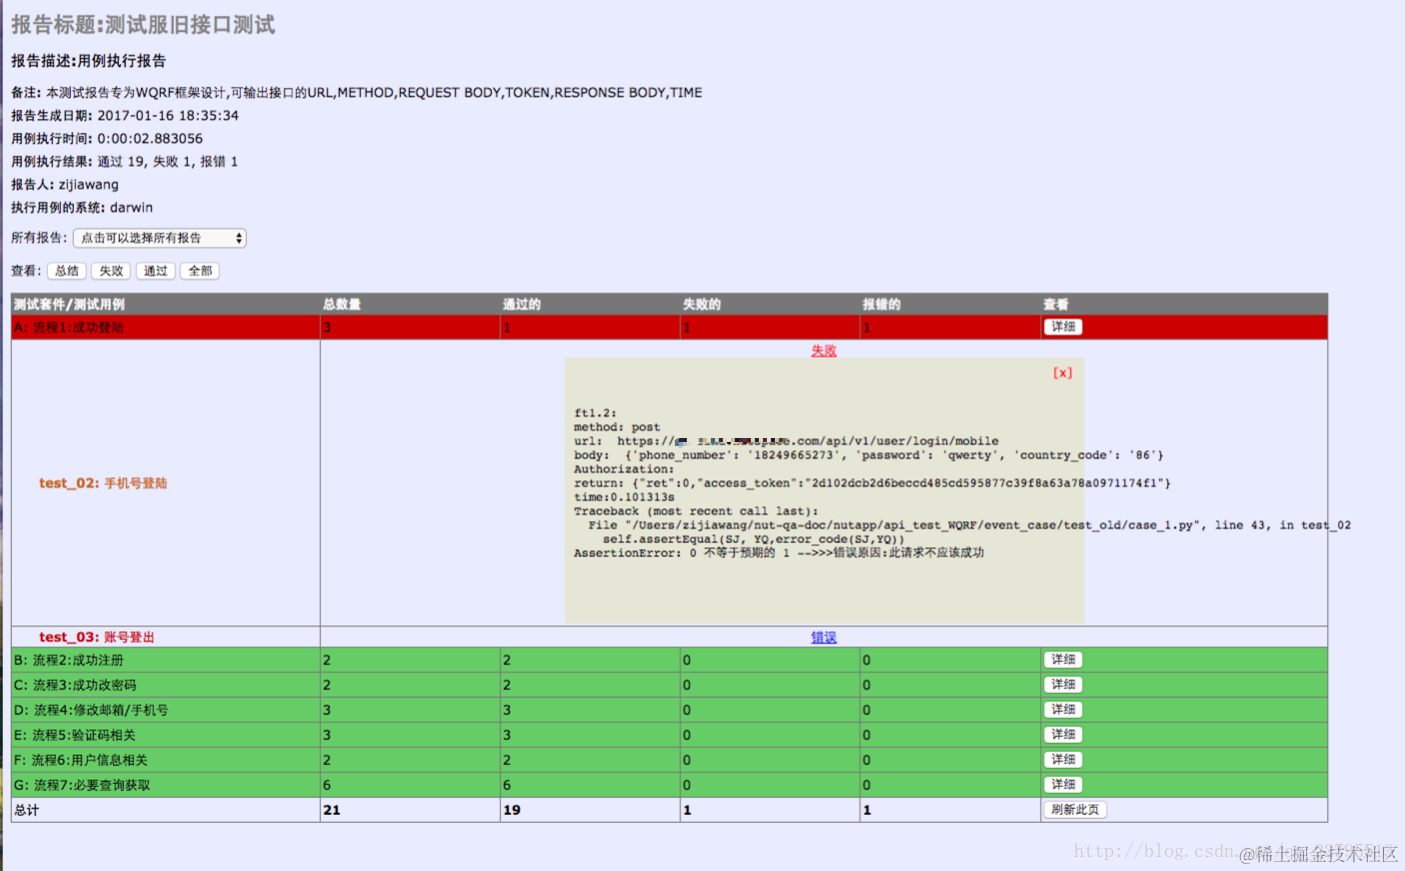Click the E: 流程5:验证码相关 suite name
This screenshot has height=871, width=1405.
pos(75,735)
